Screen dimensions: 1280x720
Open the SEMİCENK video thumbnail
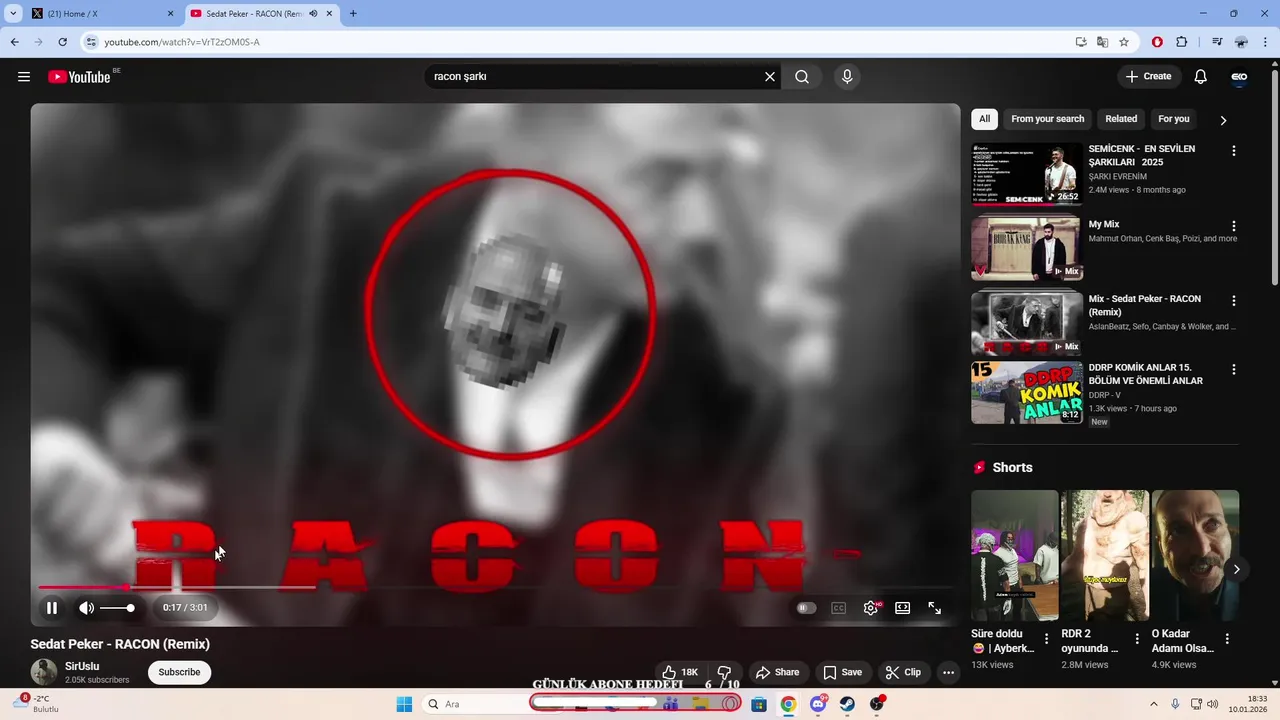(1027, 174)
